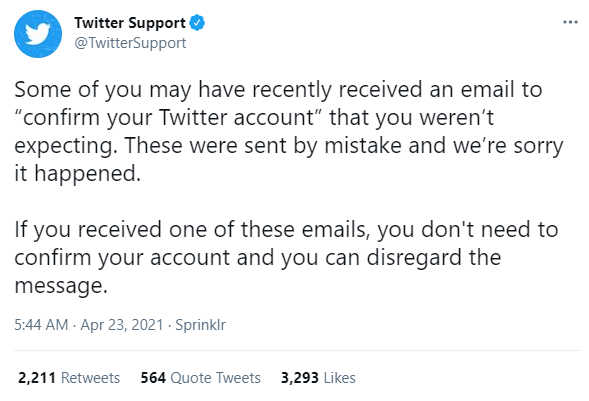Click the white bird logo in the avatar
The image size is (589, 401).
(x=38, y=34)
